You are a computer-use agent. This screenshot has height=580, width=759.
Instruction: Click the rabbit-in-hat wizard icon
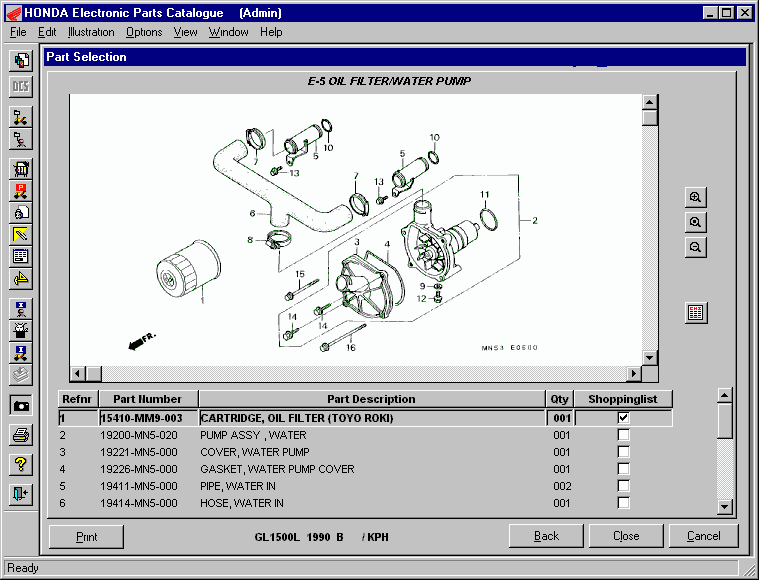tap(21, 331)
